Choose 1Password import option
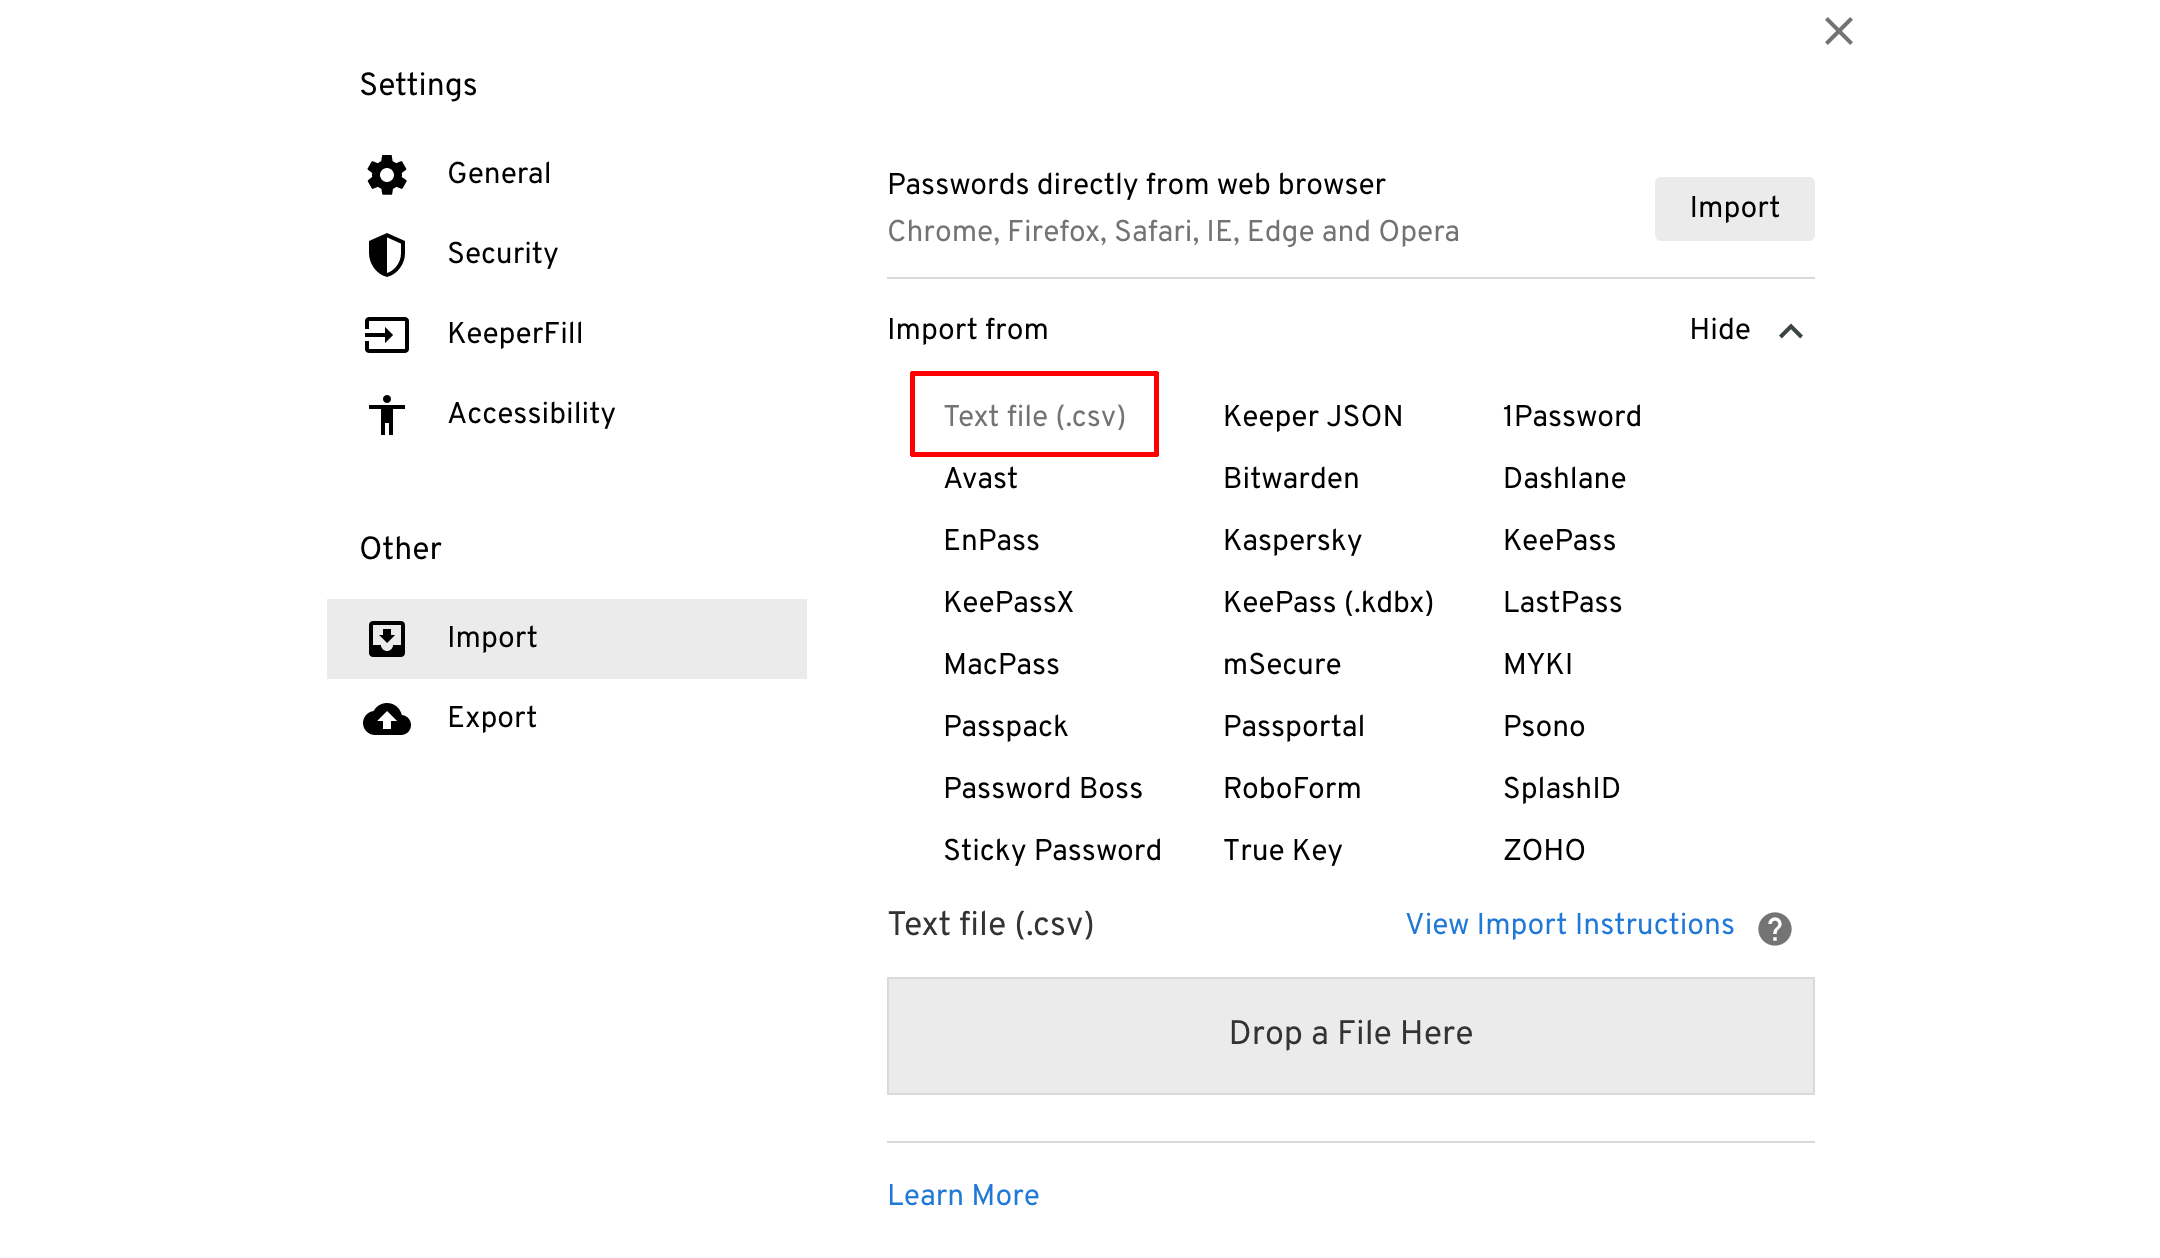Viewport: 2160px width, 1258px height. click(x=1572, y=416)
